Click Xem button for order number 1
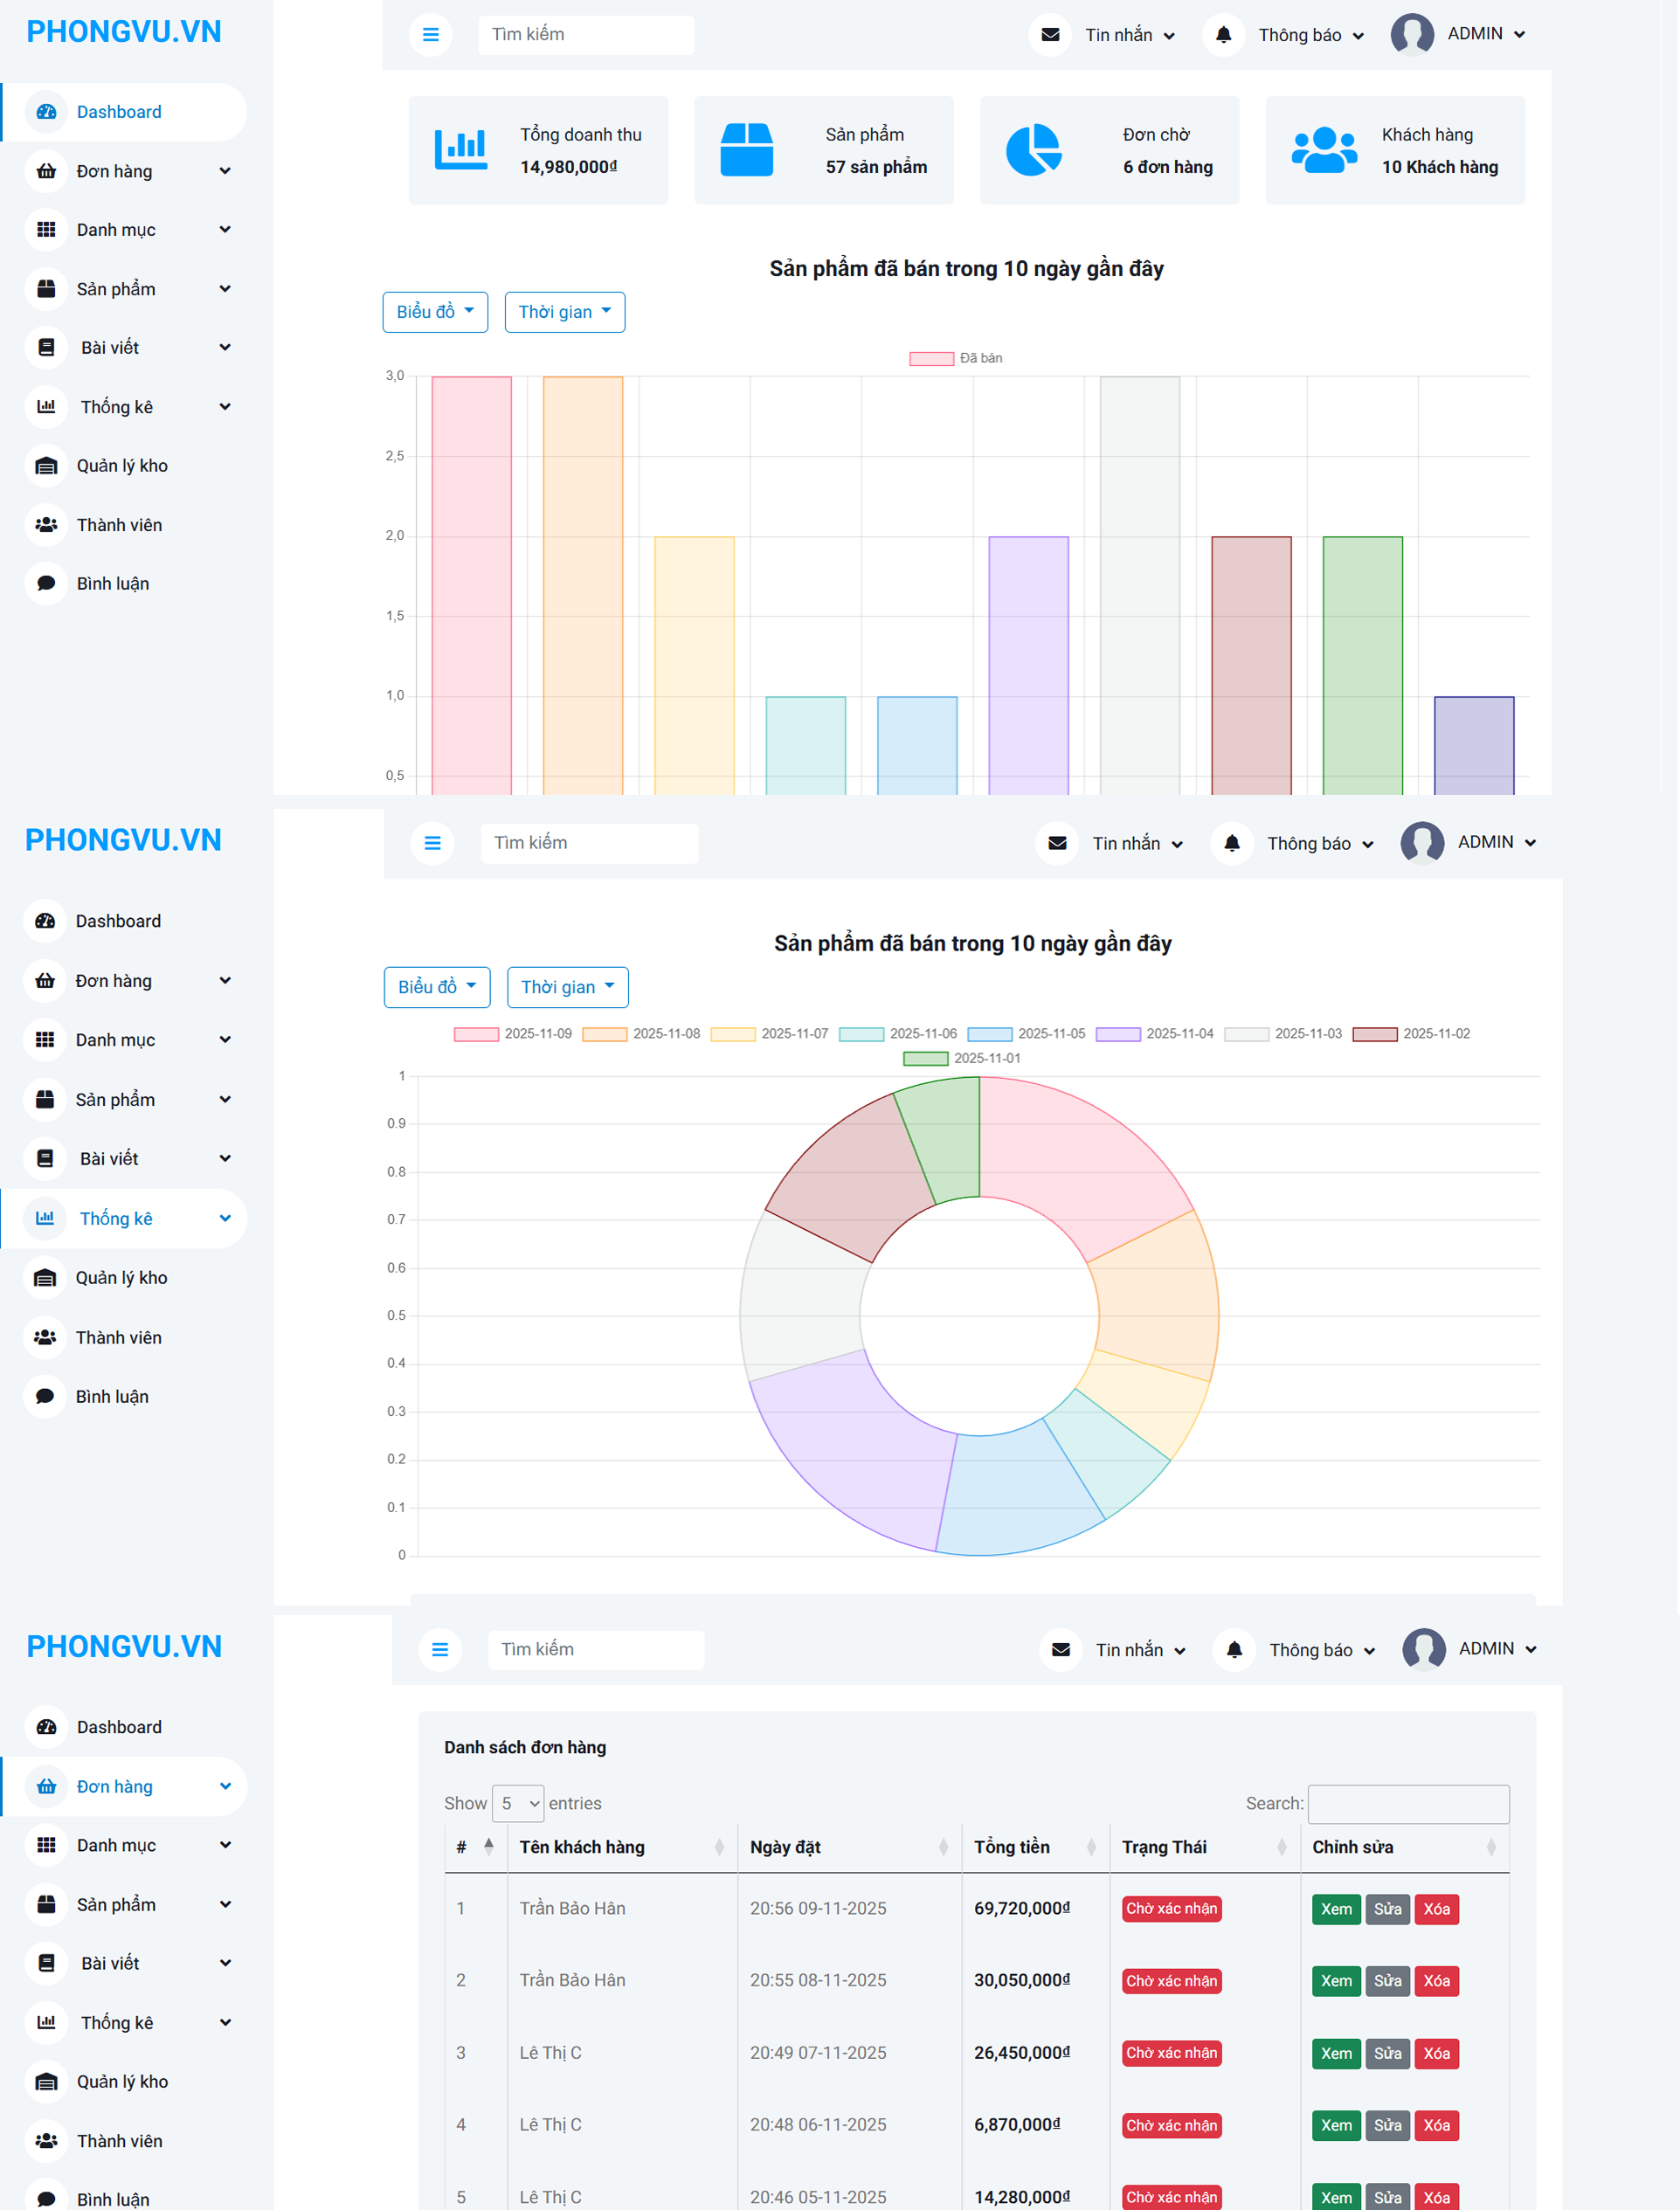This screenshot has width=1680, height=2210. tap(1335, 1909)
